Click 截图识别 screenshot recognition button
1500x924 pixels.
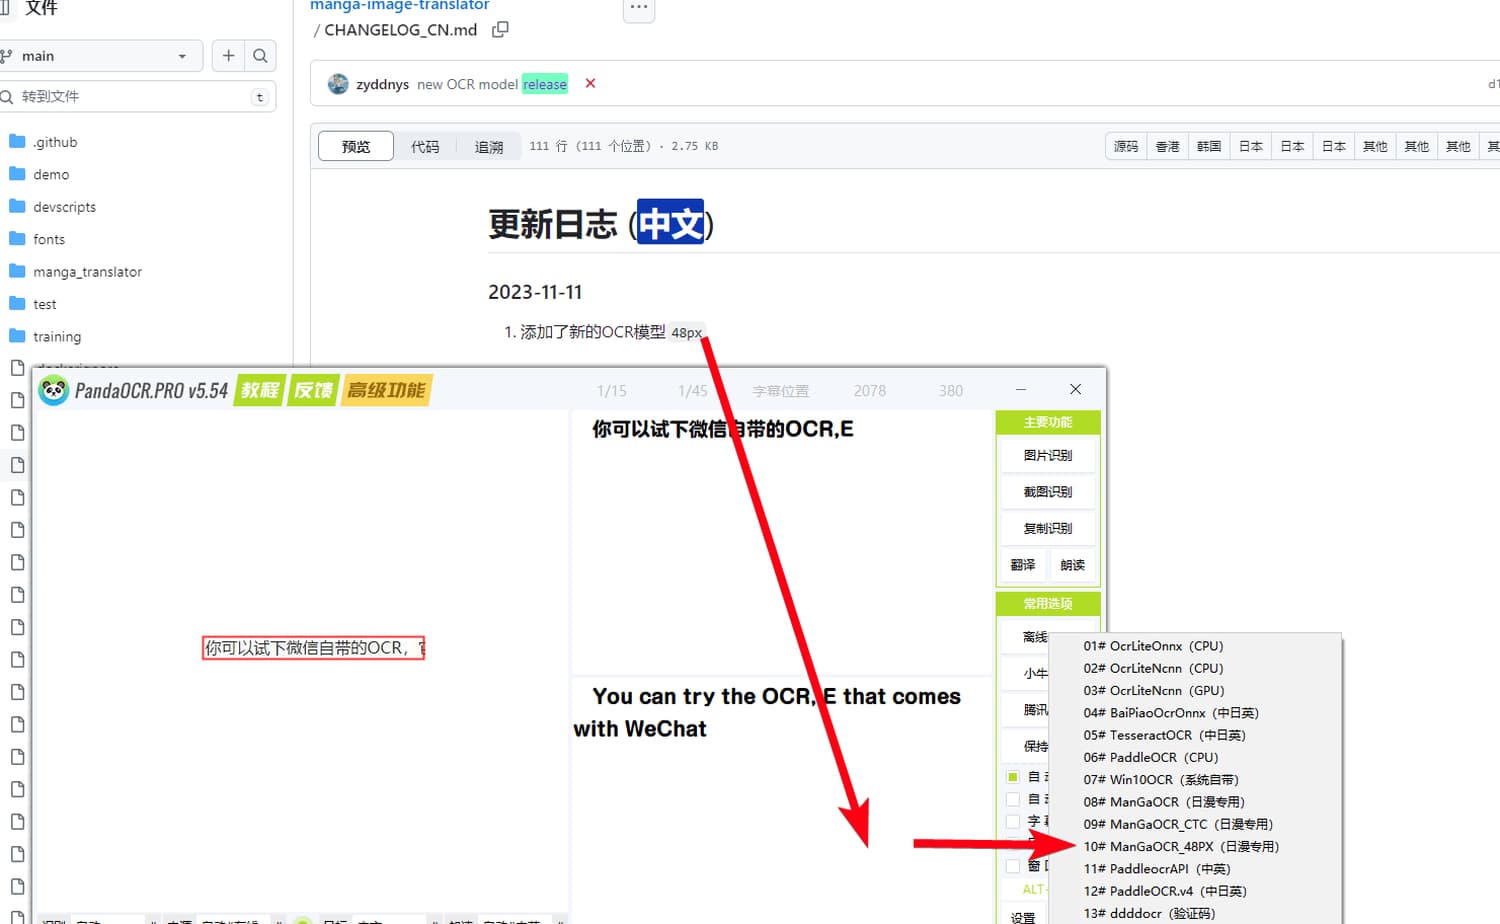[x=1047, y=492]
